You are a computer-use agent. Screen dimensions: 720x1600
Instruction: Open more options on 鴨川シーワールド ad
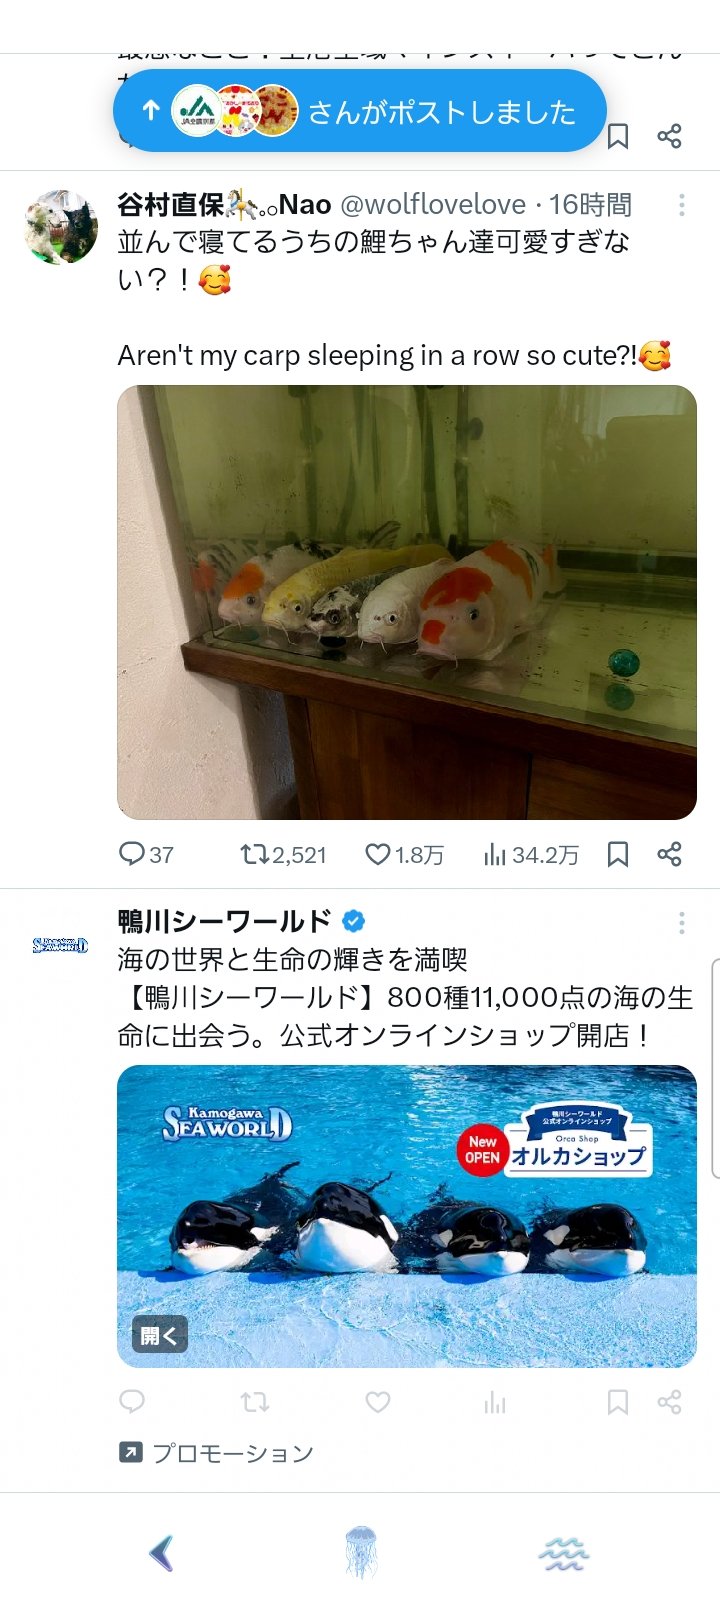(x=682, y=922)
